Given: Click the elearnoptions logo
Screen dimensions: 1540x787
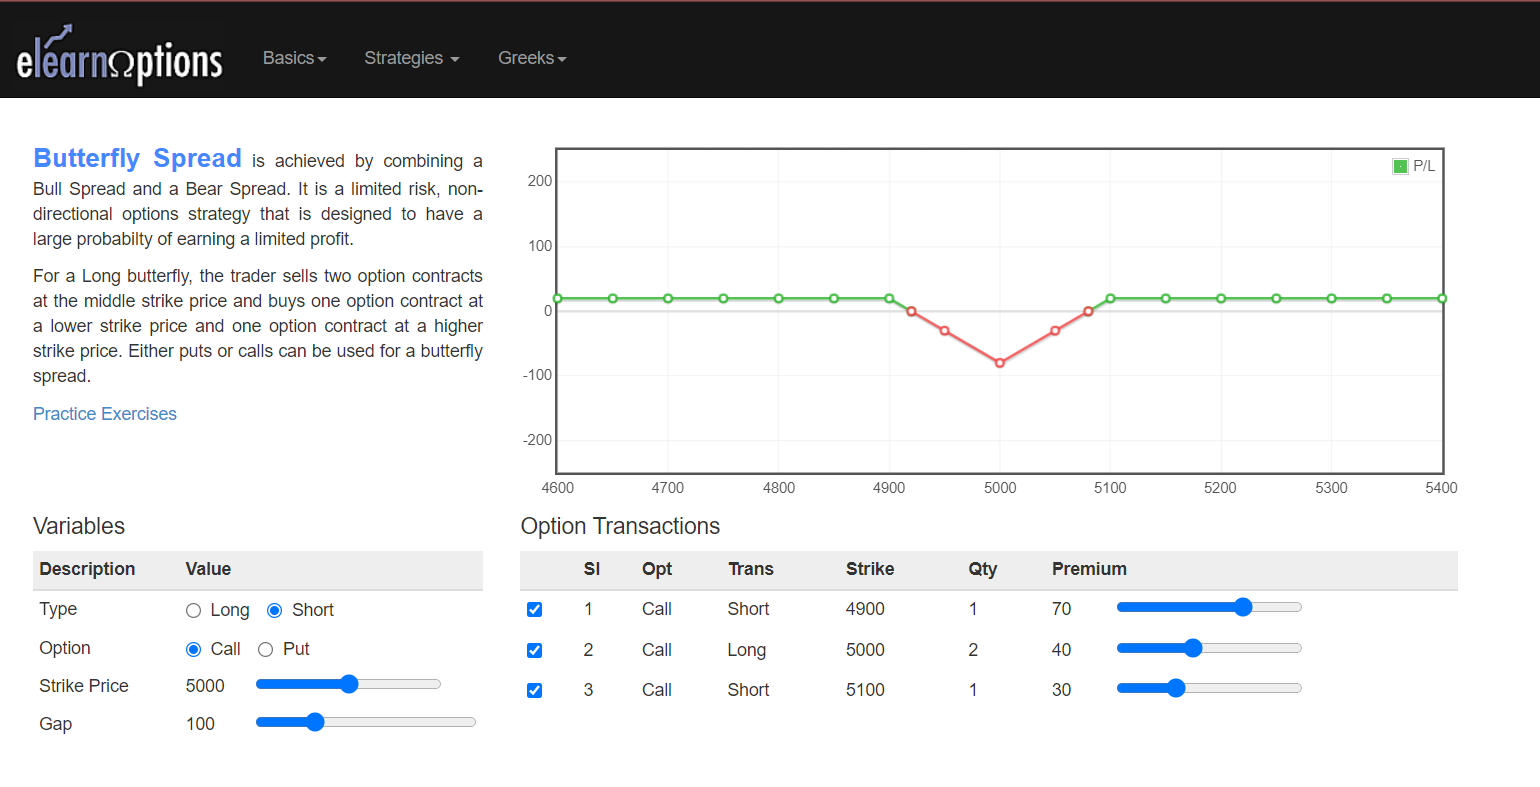Looking at the screenshot, I should pyautogui.click(x=119, y=58).
